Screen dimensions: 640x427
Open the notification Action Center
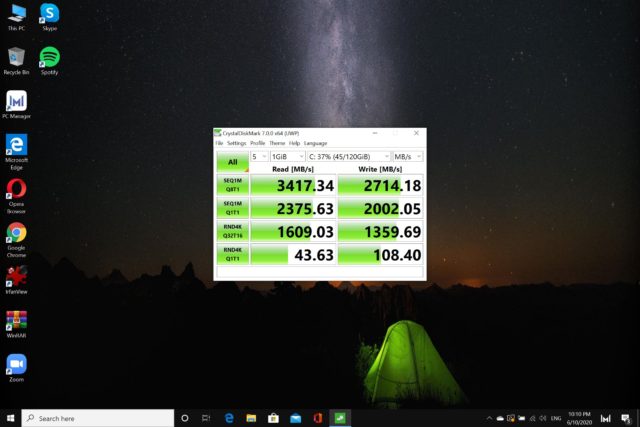coord(625,418)
